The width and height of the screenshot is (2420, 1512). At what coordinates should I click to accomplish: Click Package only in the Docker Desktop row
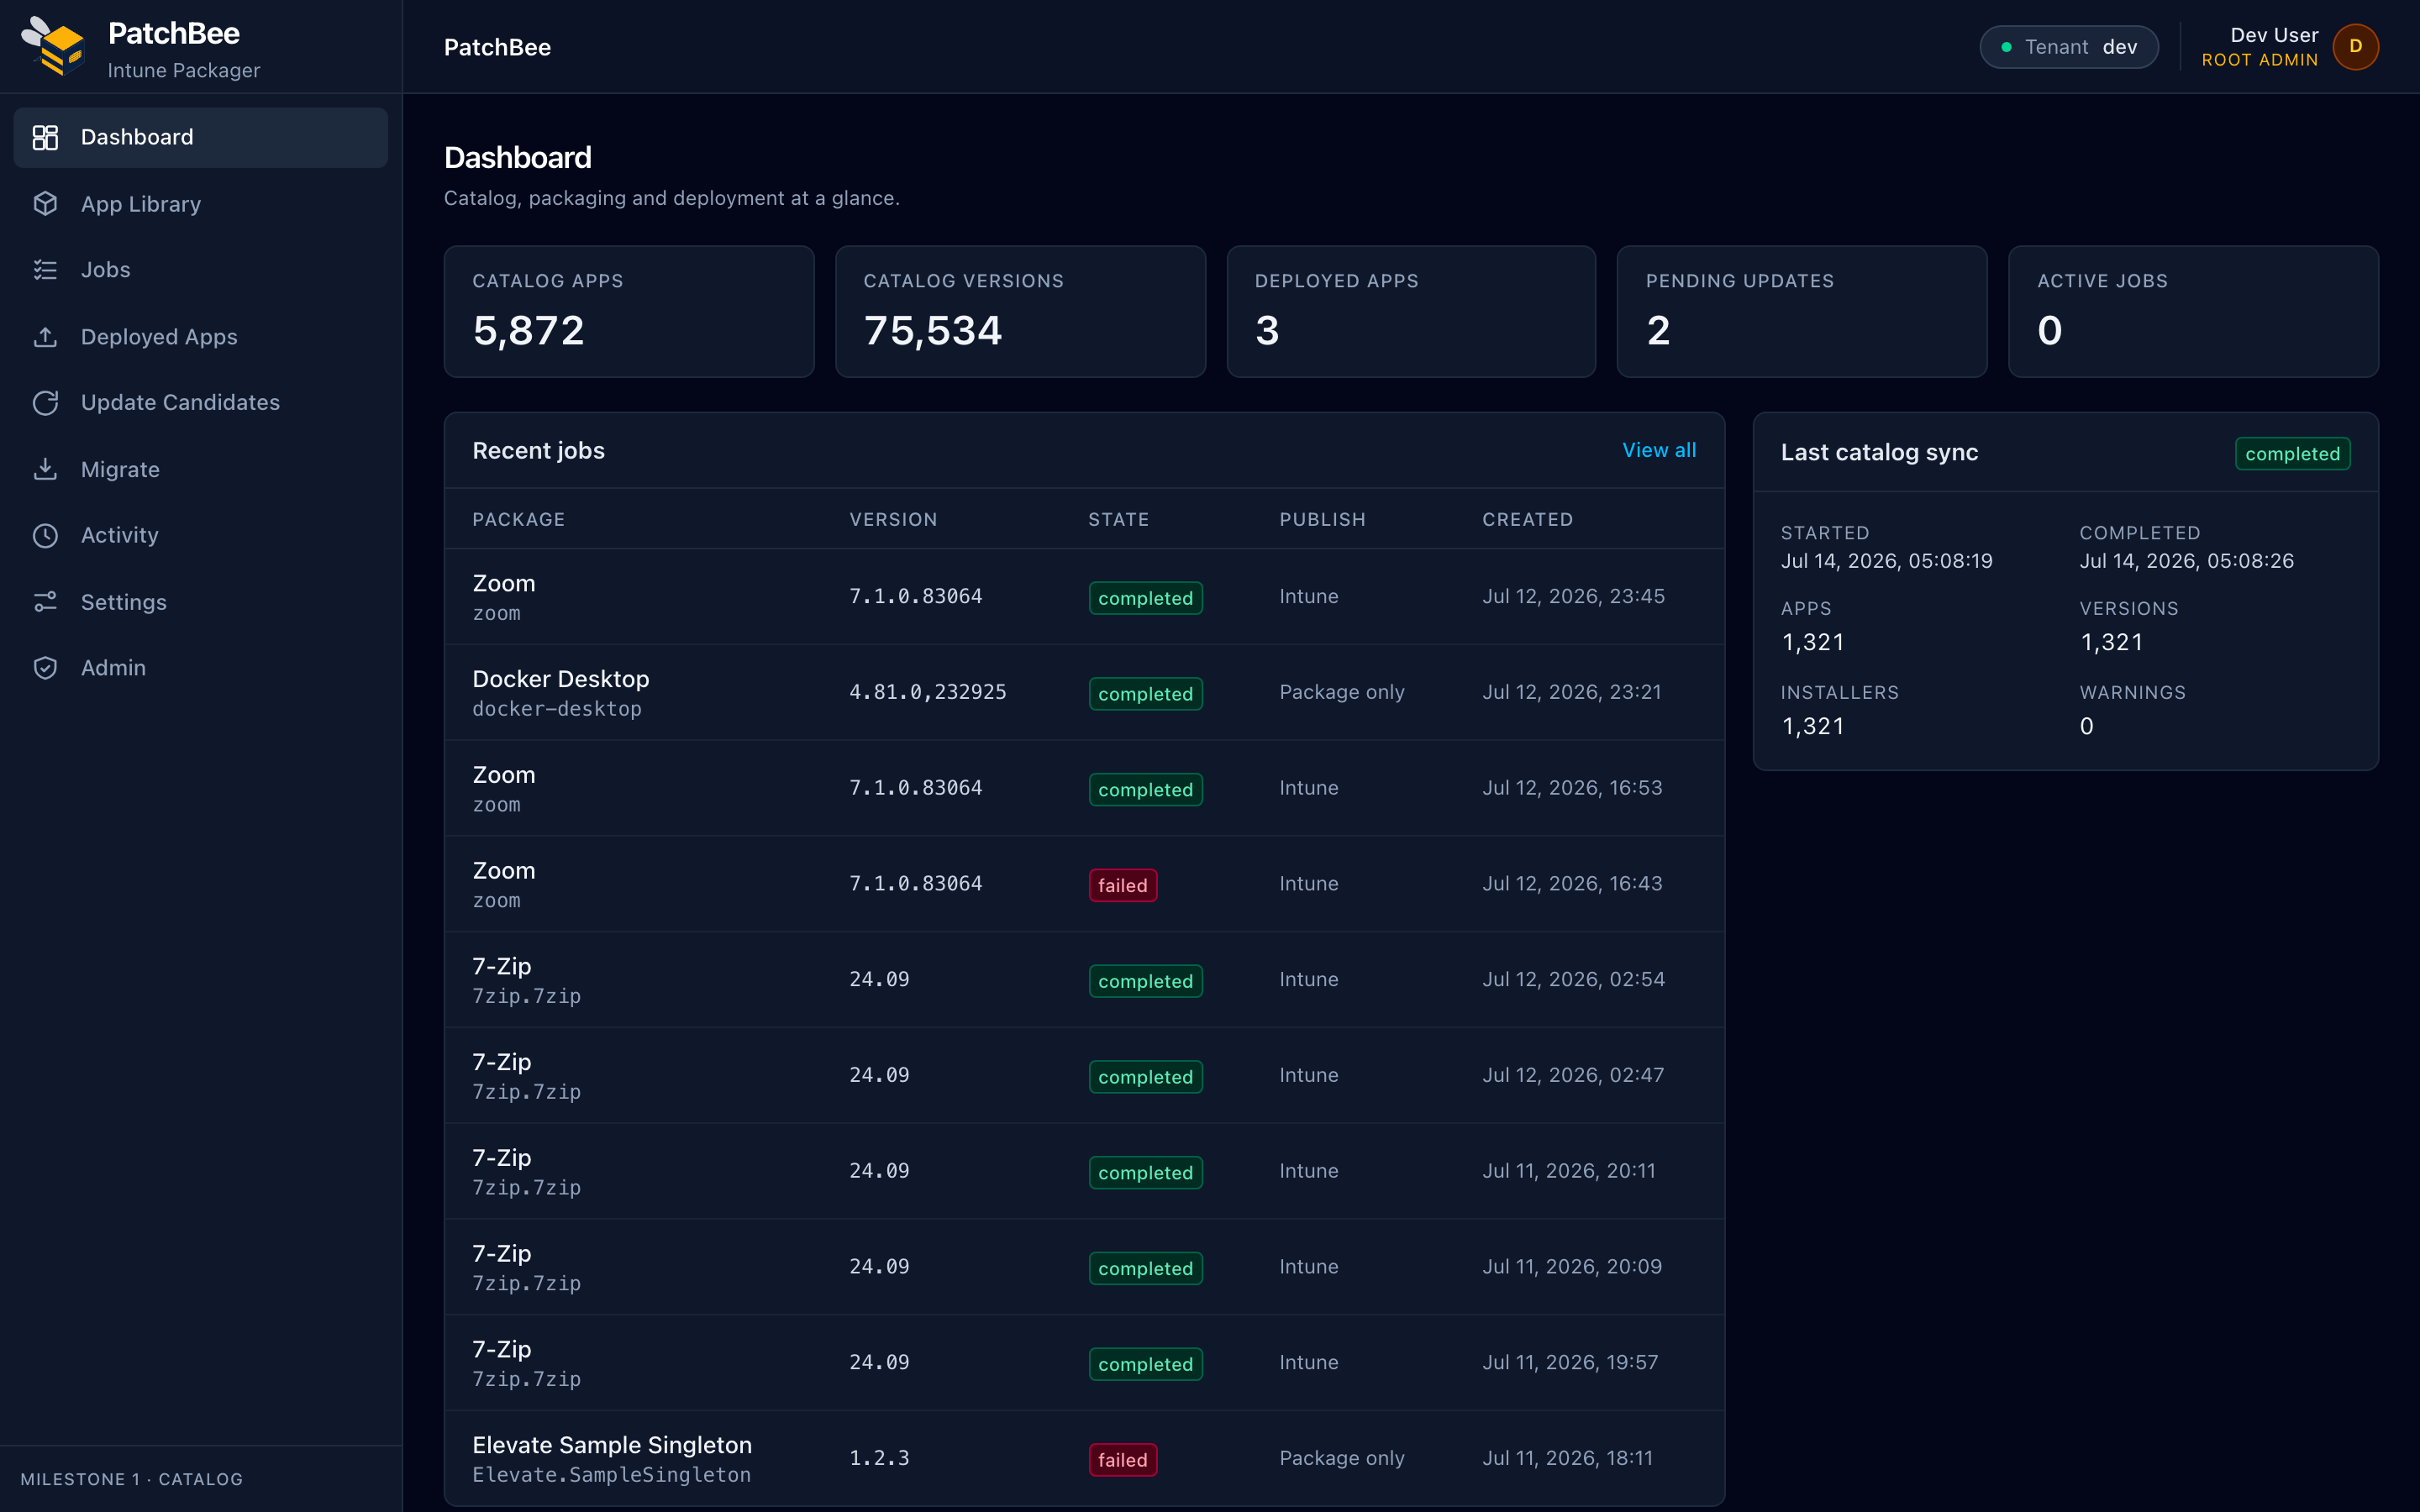coord(1341,692)
